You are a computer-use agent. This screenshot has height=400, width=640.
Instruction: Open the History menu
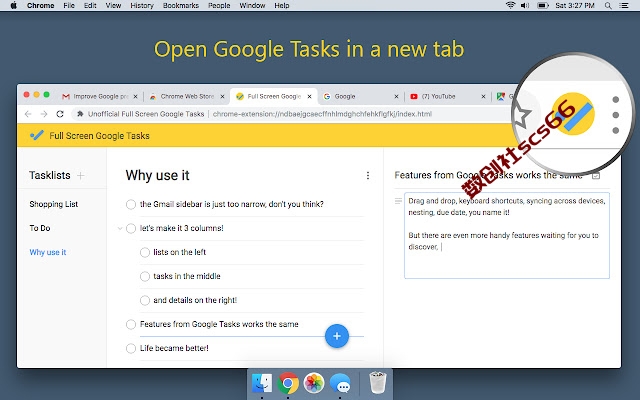tap(142, 5)
